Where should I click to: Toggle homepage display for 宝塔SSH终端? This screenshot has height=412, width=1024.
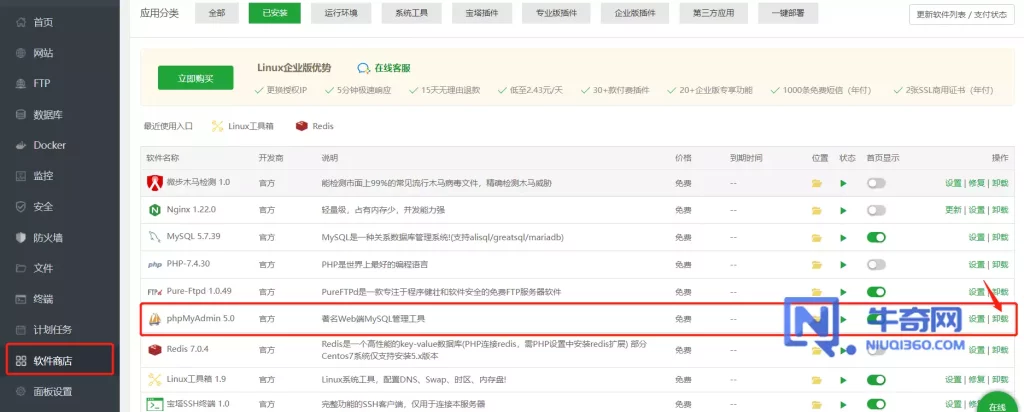tap(876, 405)
